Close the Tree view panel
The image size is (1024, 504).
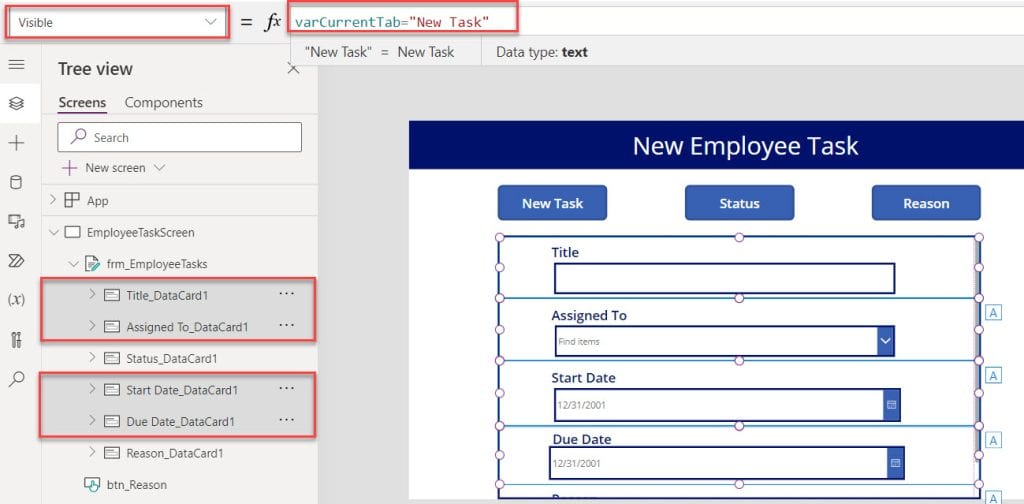click(293, 69)
